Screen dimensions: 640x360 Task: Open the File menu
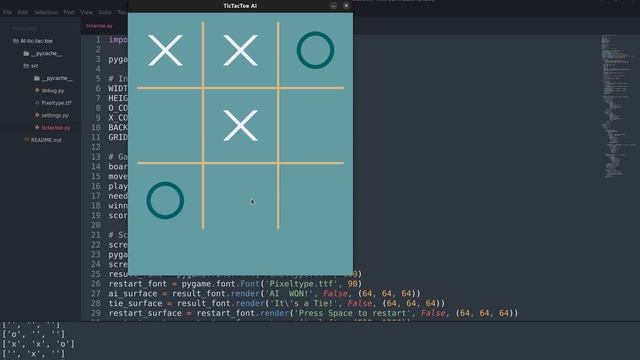pos(7,12)
